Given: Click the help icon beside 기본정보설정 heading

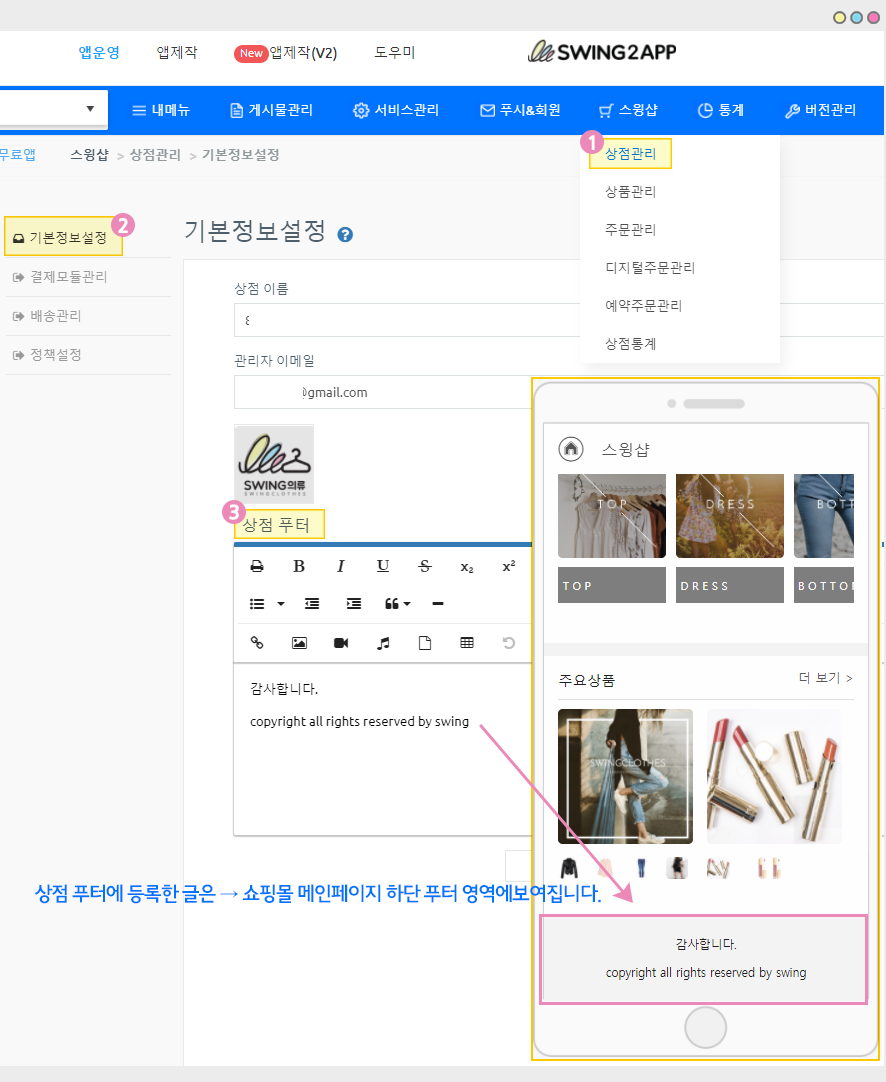Looking at the screenshot, I should 346,235.
